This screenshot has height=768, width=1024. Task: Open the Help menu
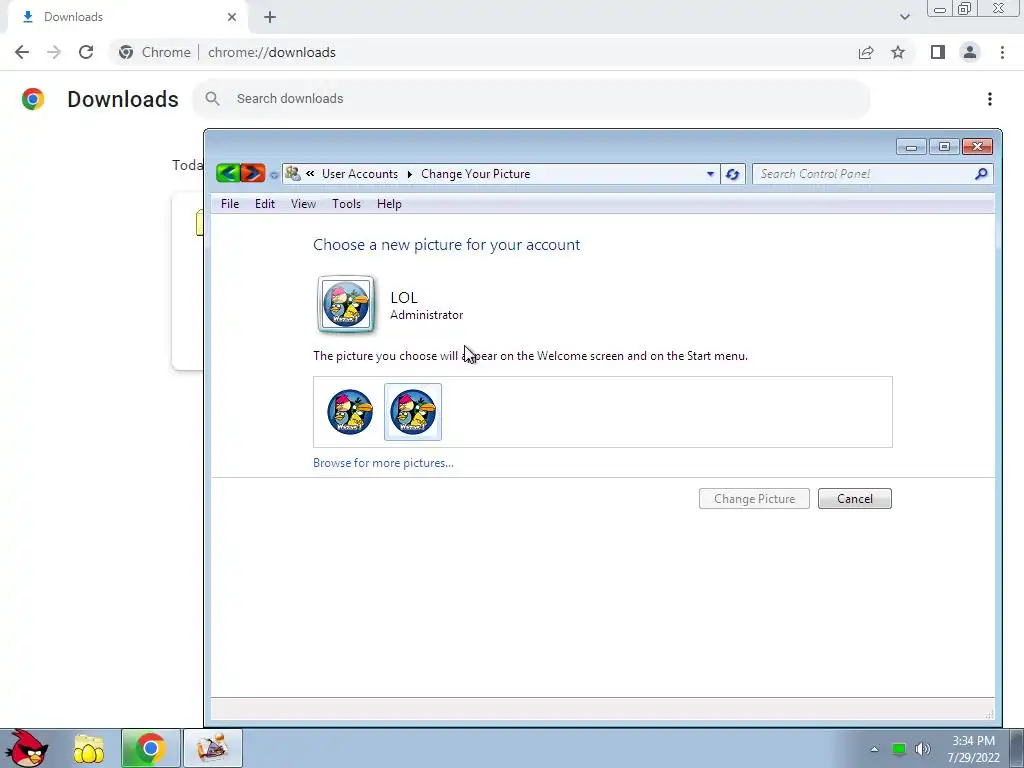click(x=389, y=204)
